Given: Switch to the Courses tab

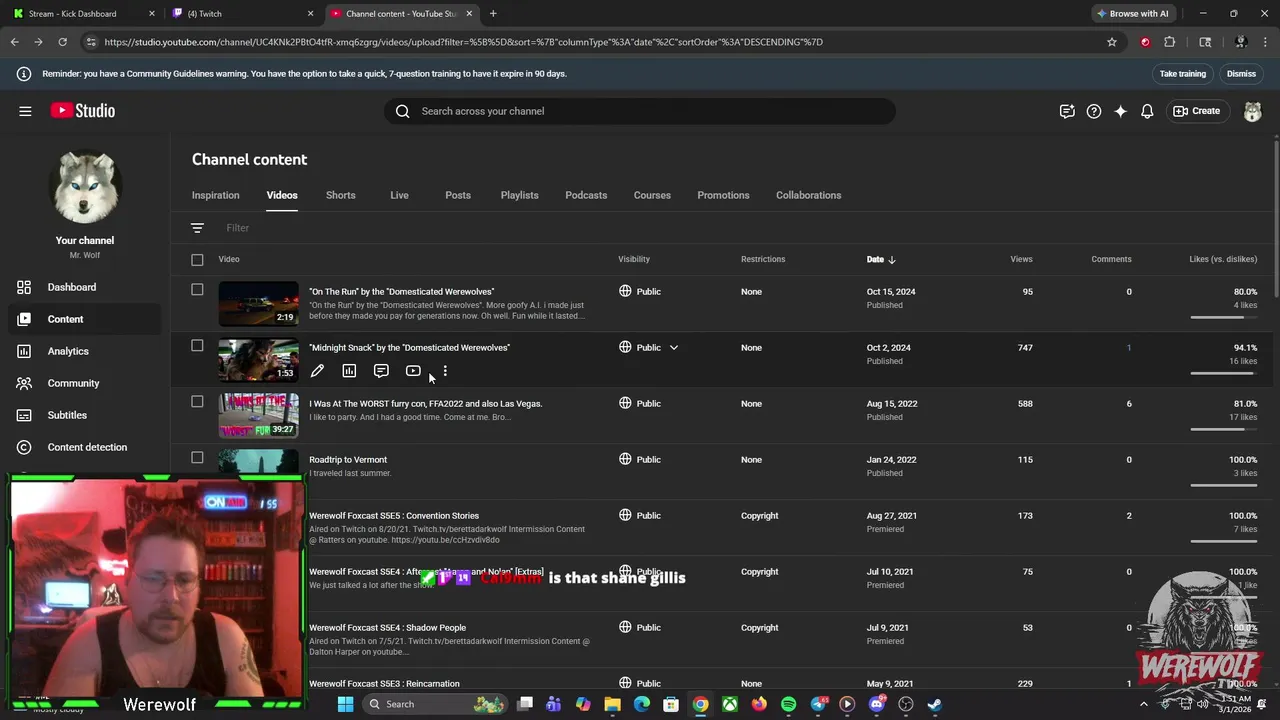Looking at the screenshot, I should tap(652, 195).
